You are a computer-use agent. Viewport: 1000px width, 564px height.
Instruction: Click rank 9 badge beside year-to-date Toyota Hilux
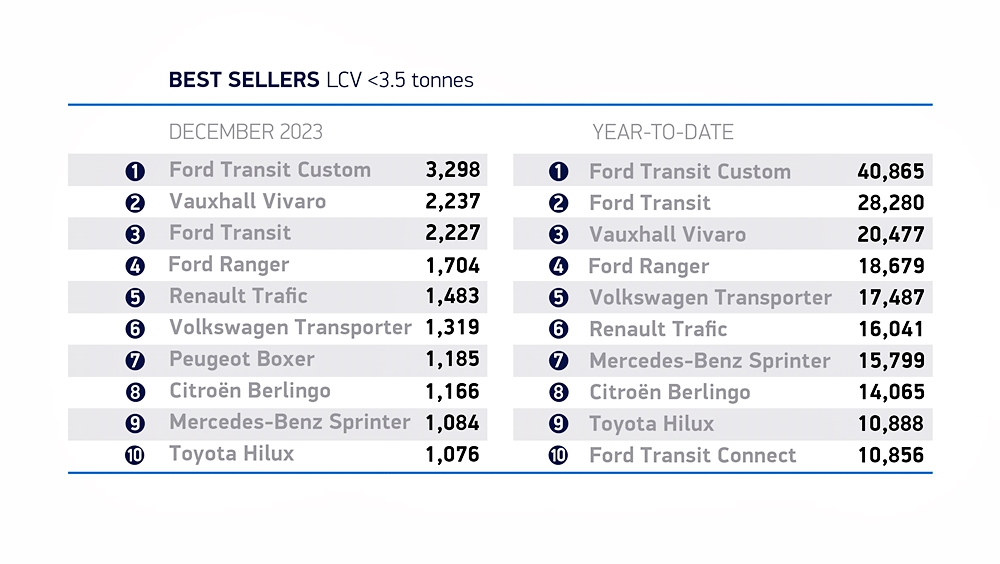(558, 424)
